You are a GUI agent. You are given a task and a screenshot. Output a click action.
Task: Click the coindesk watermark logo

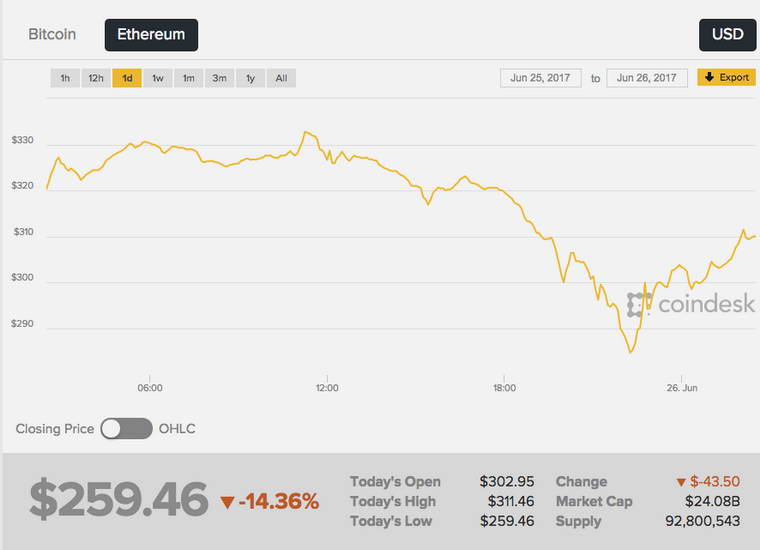[691, 304]
